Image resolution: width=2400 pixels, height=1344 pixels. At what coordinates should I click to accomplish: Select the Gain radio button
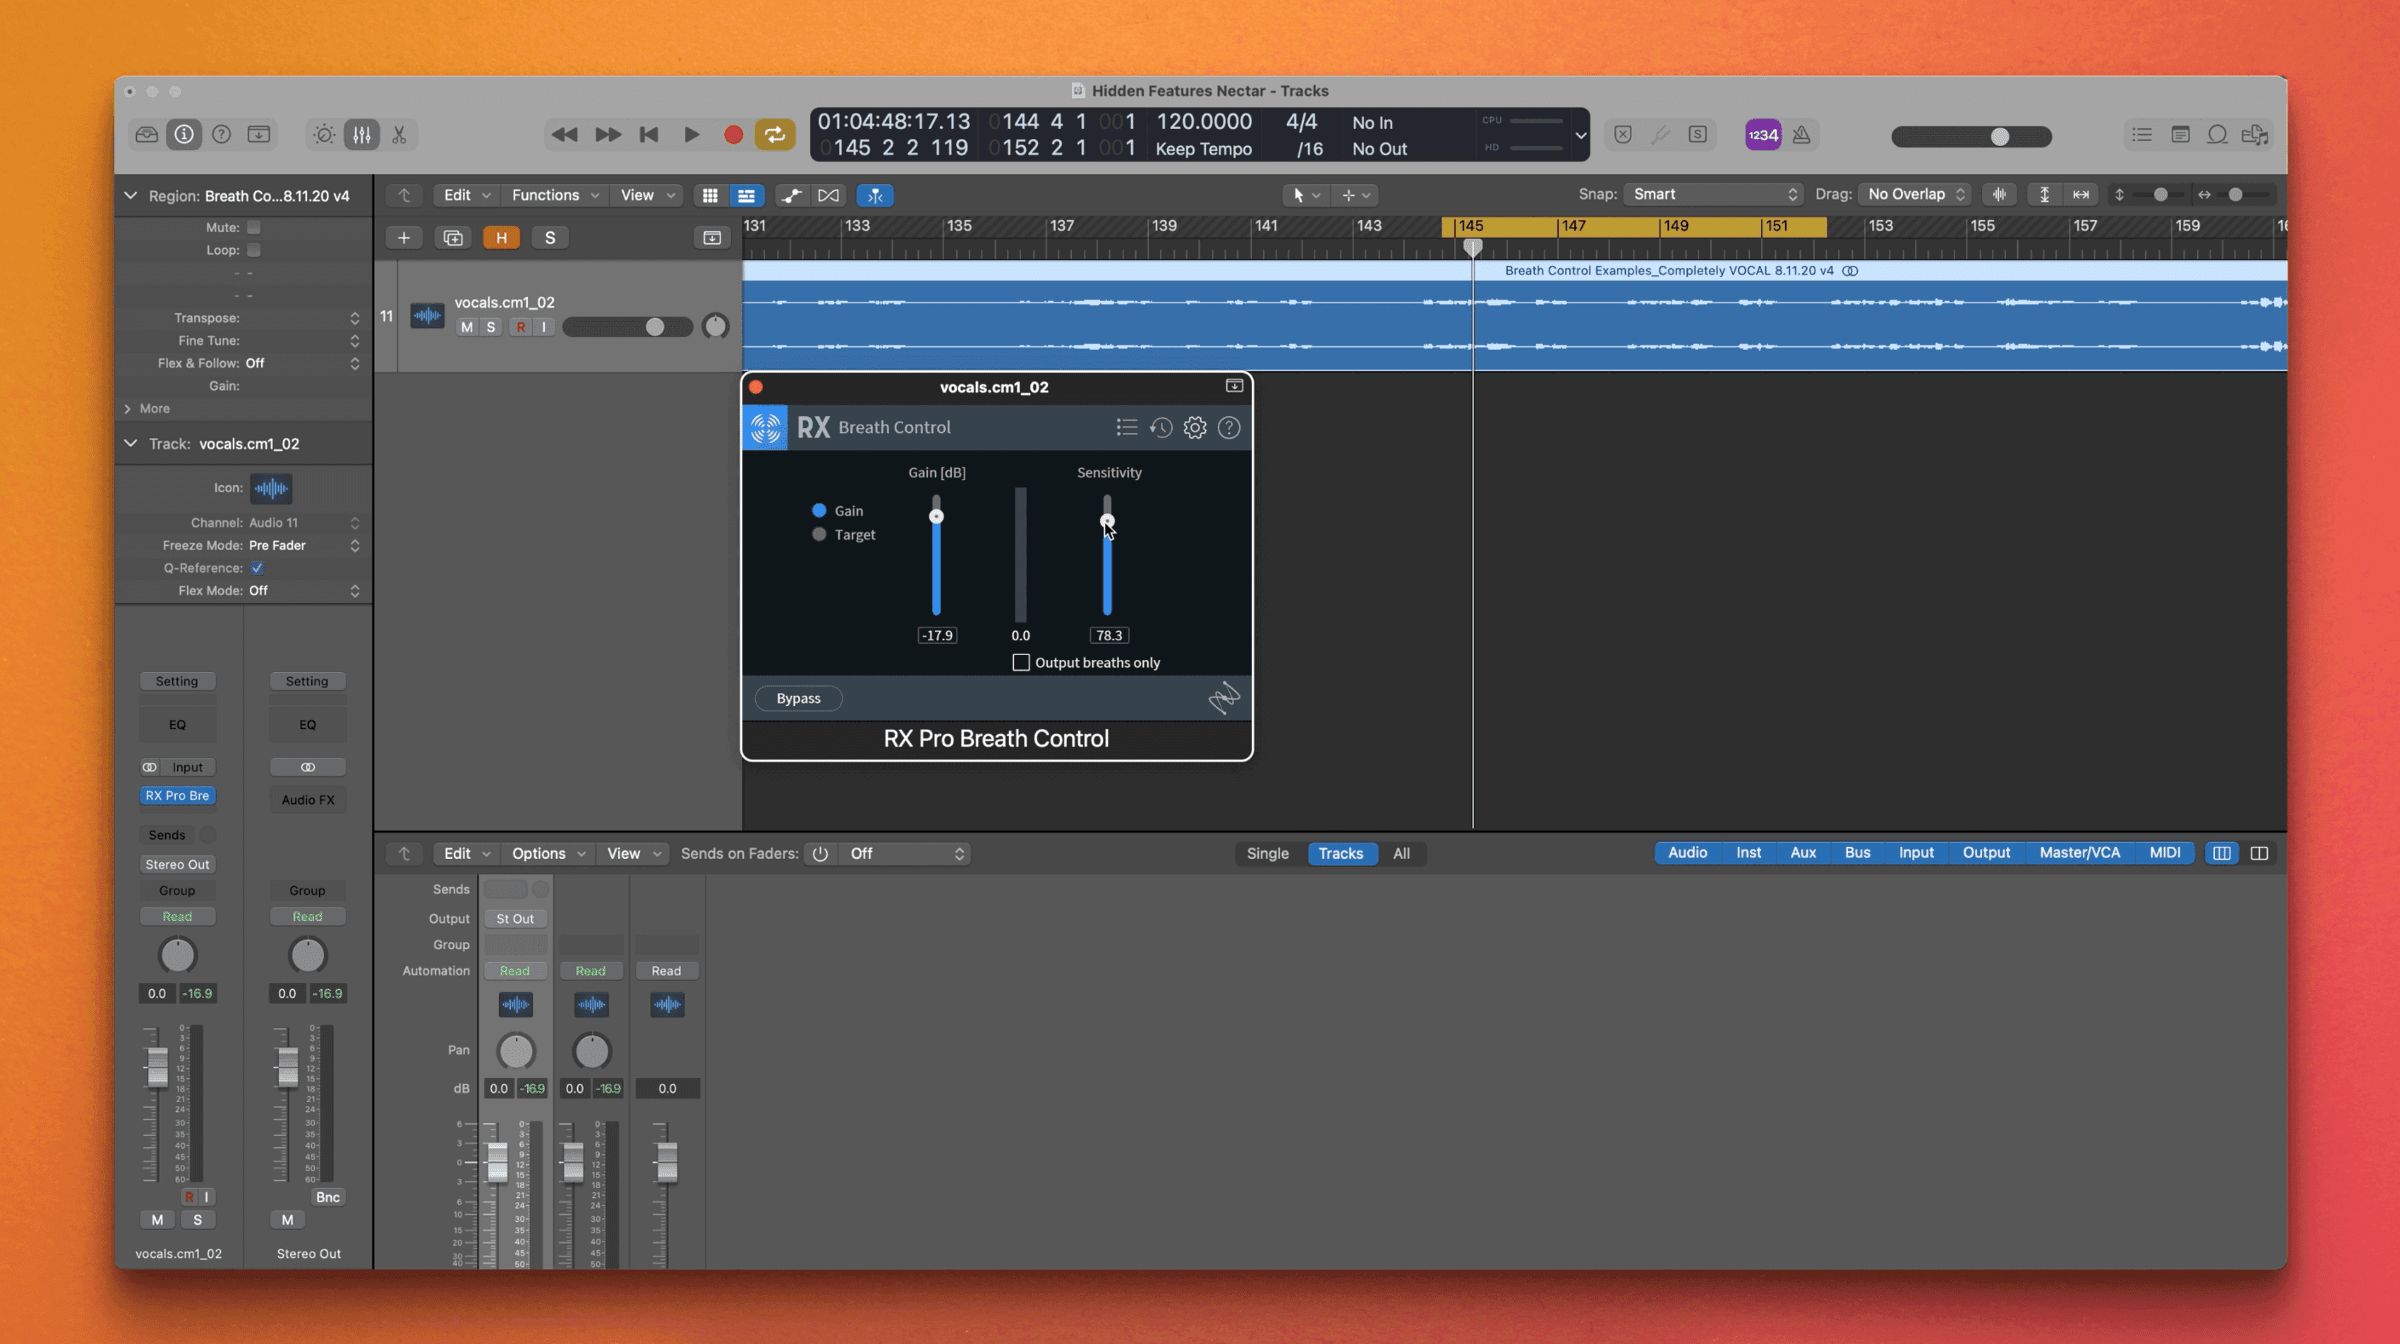[x=819, y=511]
